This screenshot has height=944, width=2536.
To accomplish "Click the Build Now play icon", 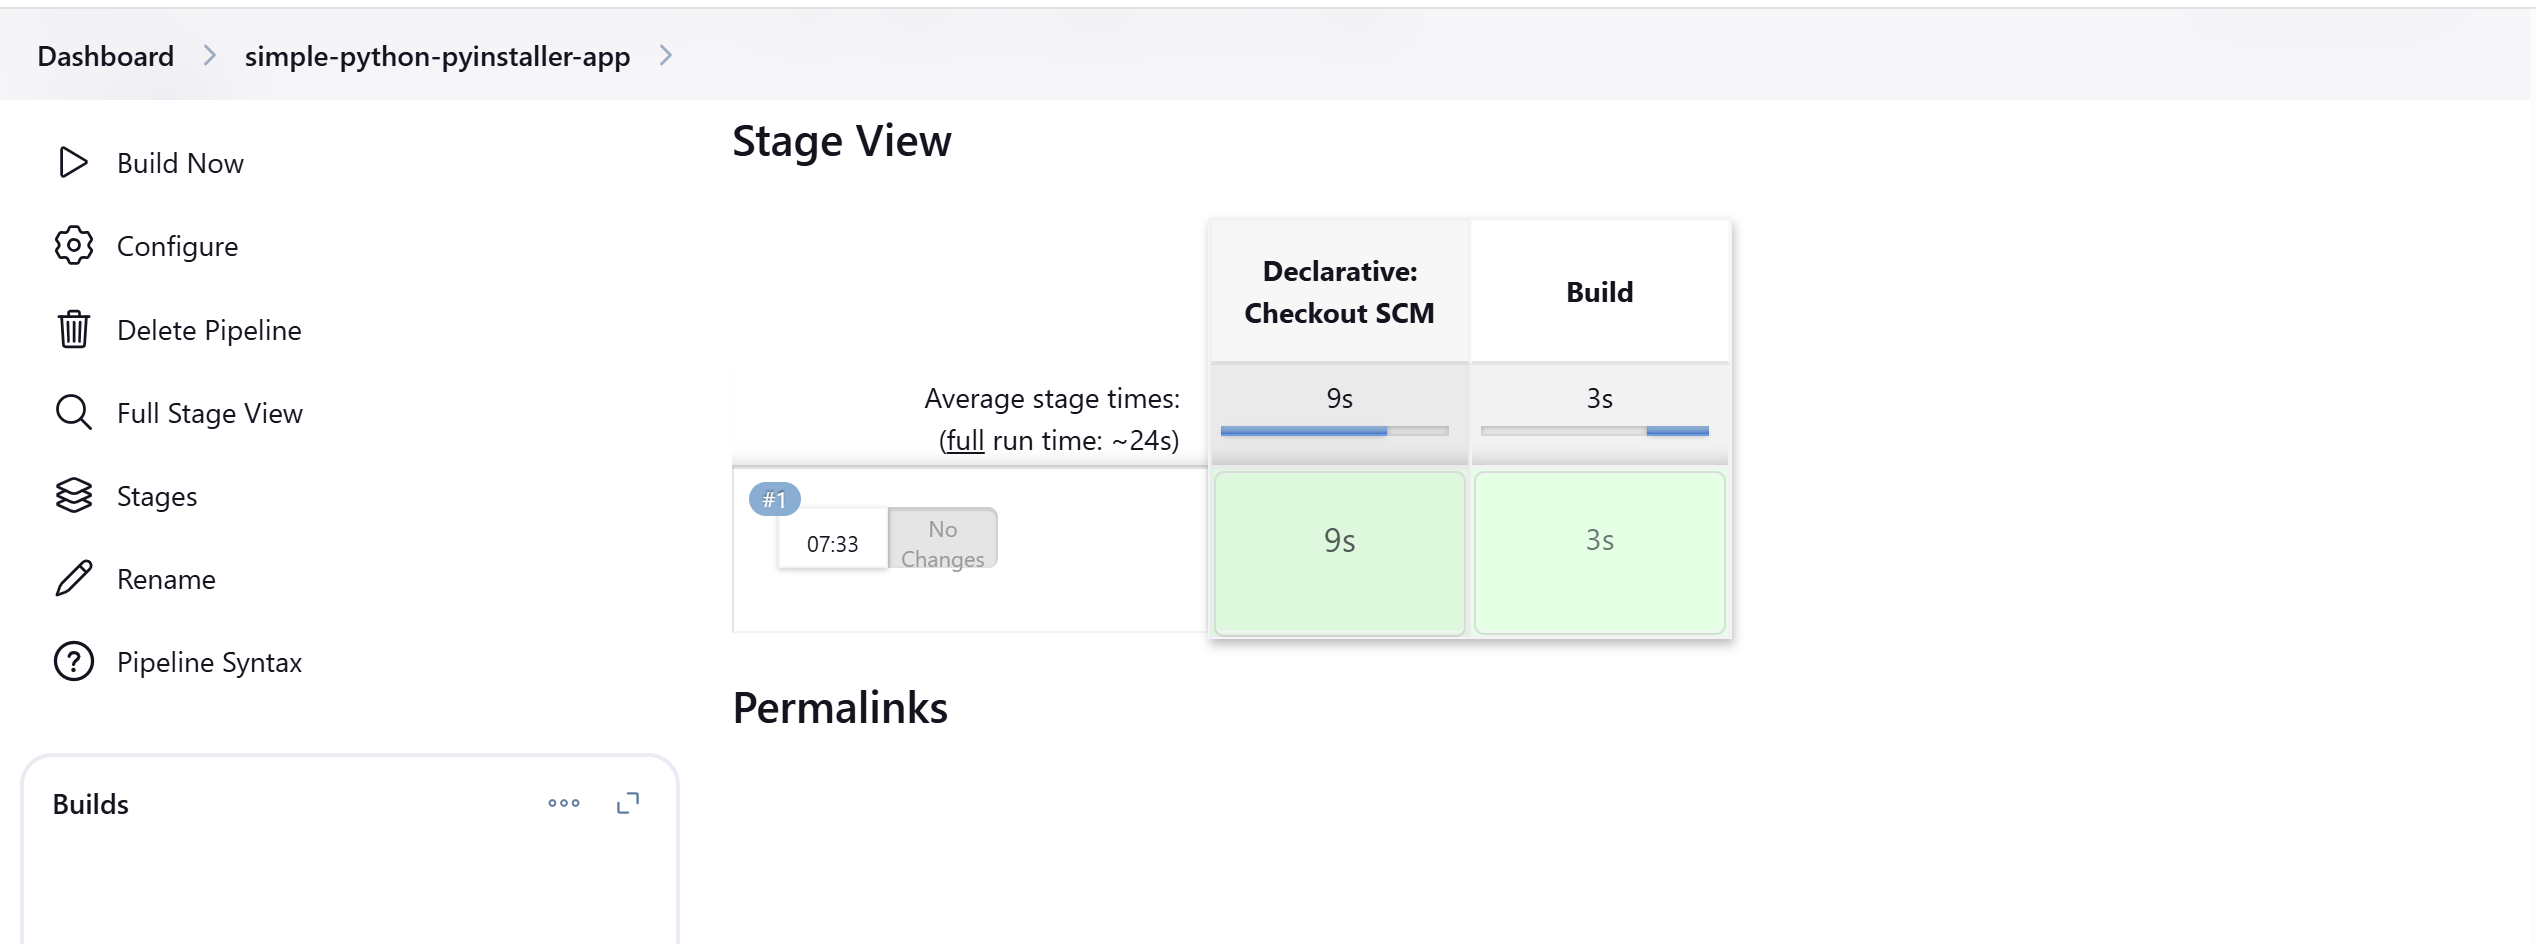I will click(73, 162).
